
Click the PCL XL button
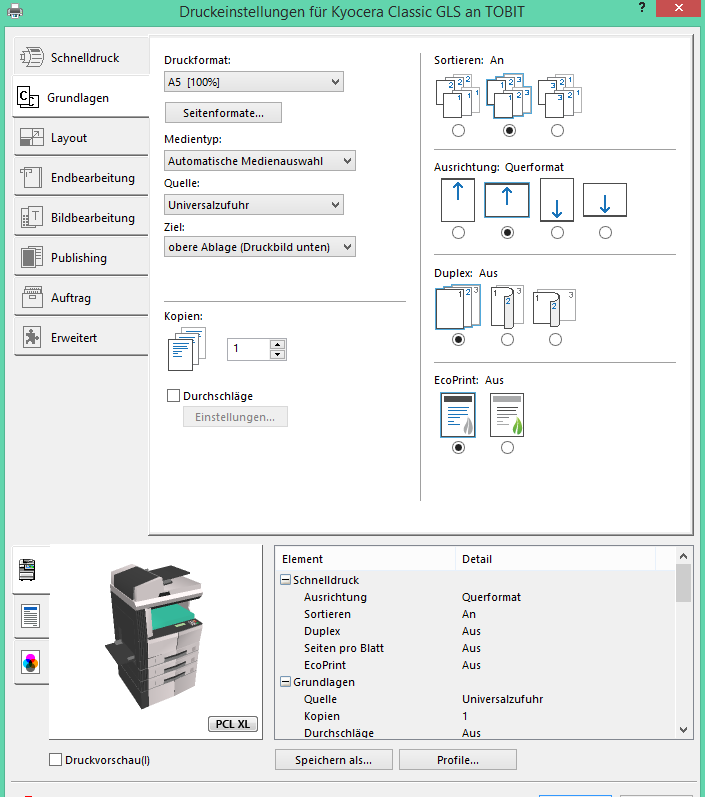point(233,724)
